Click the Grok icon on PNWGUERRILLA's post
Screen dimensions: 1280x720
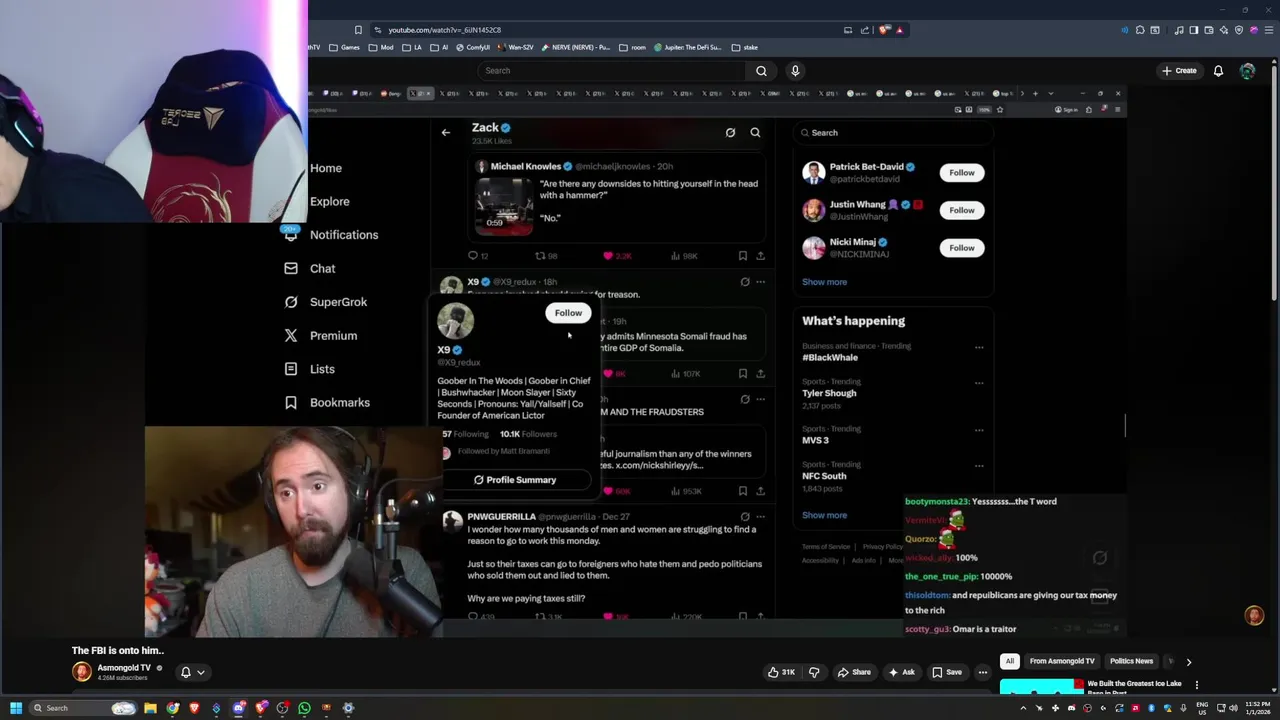pyautogui.click(x=745, y=517)
